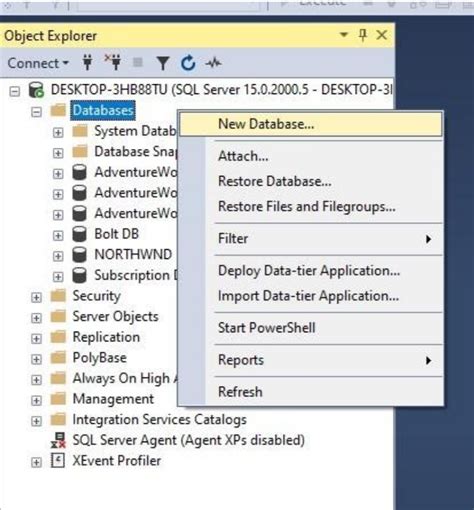
Task: Click the Subscription database cylinder icon
Action: tap(80, 275)
